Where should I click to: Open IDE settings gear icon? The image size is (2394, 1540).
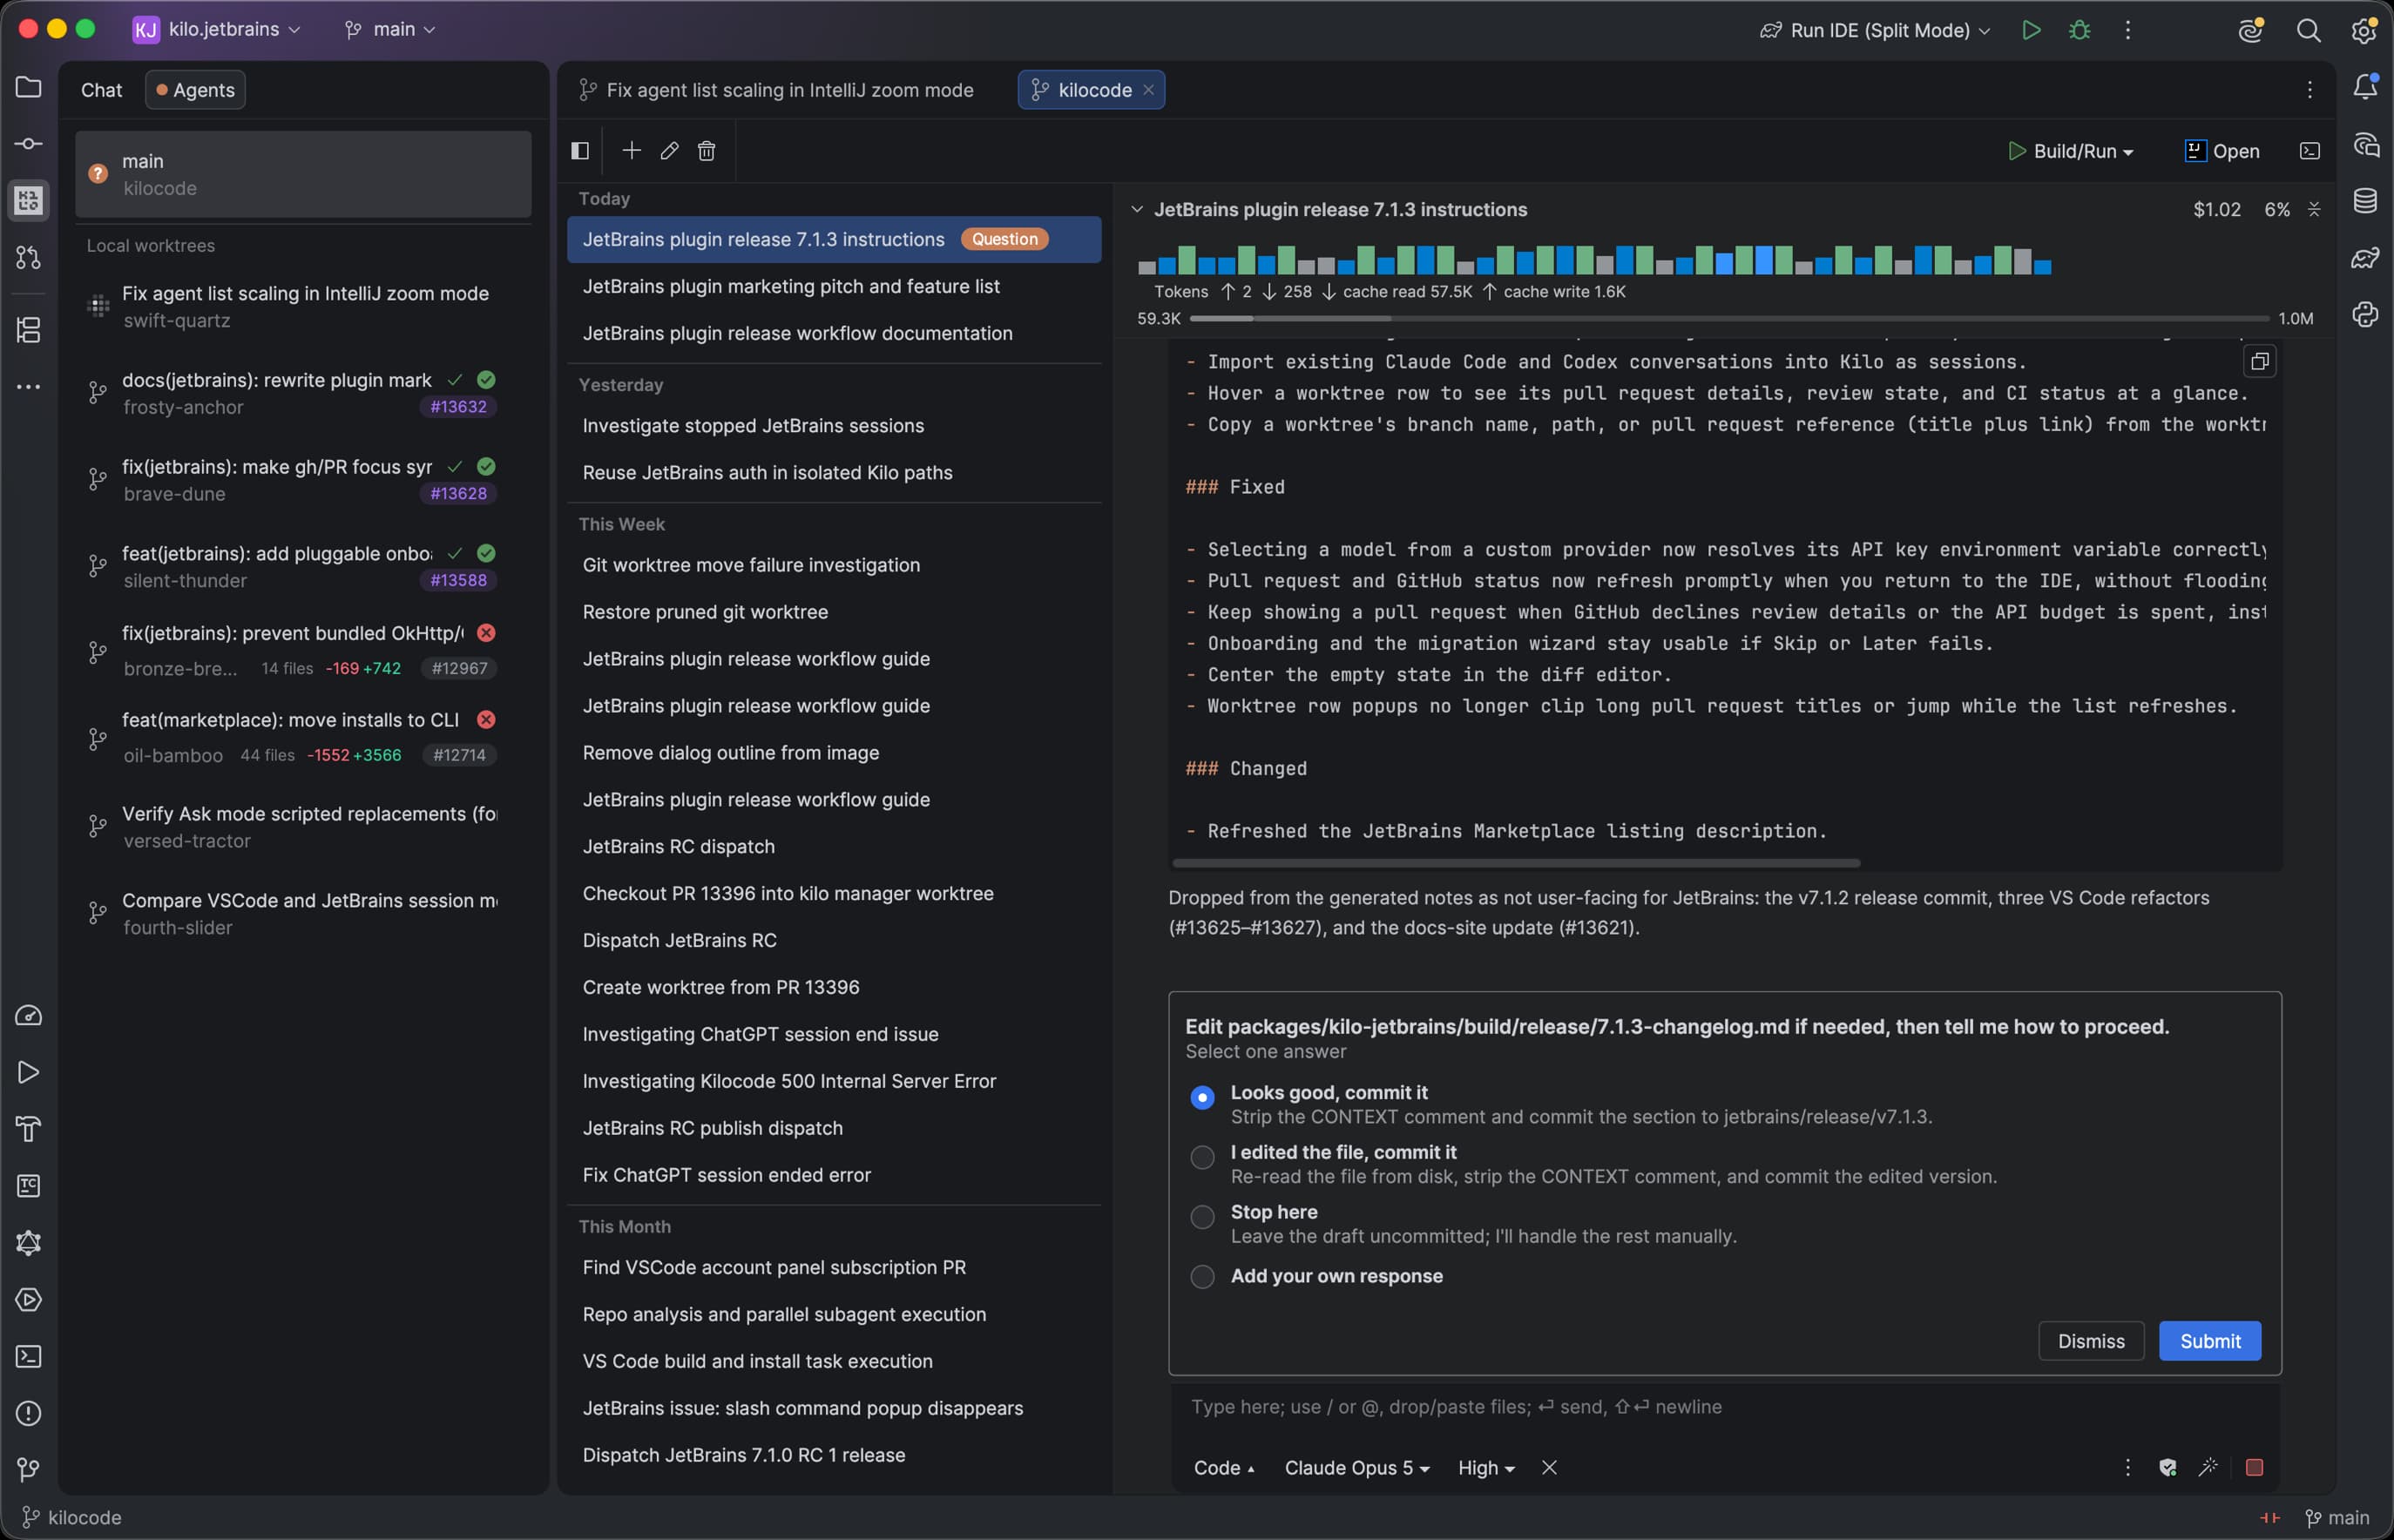[x=2364, y=30]
